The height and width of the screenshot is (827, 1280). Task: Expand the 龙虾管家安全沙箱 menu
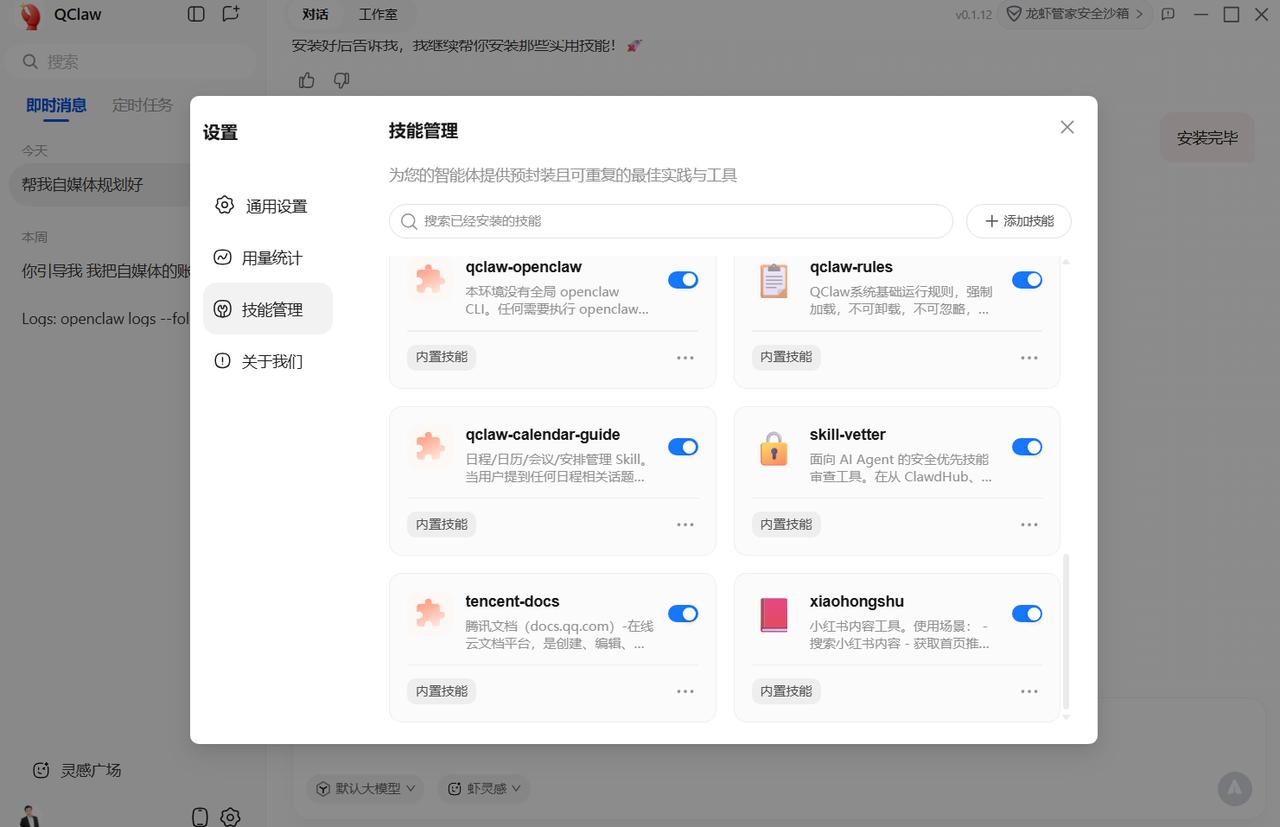pyautogui.click(x=1075, y=14)
